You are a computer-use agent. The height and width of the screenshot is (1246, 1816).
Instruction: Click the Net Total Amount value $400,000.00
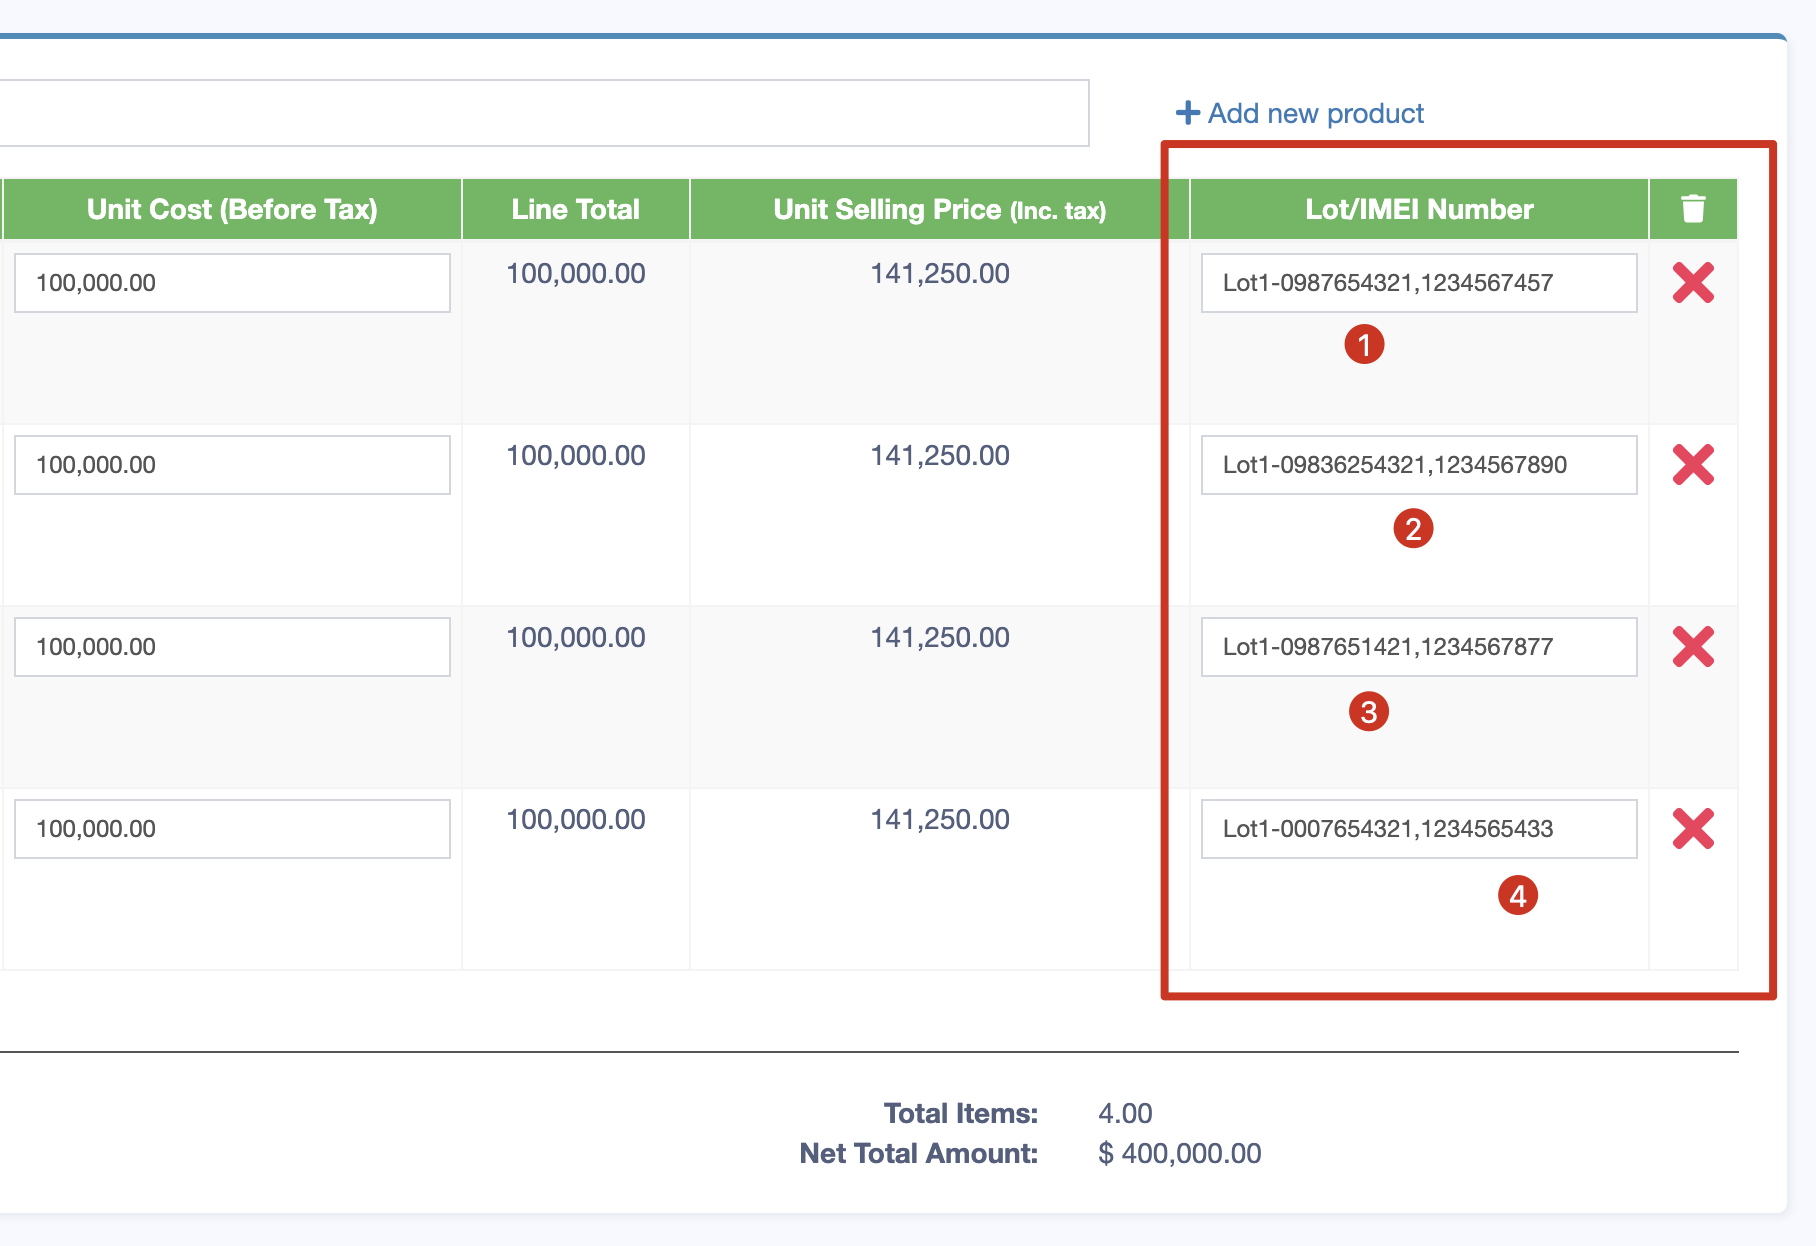[1179, 1154]
